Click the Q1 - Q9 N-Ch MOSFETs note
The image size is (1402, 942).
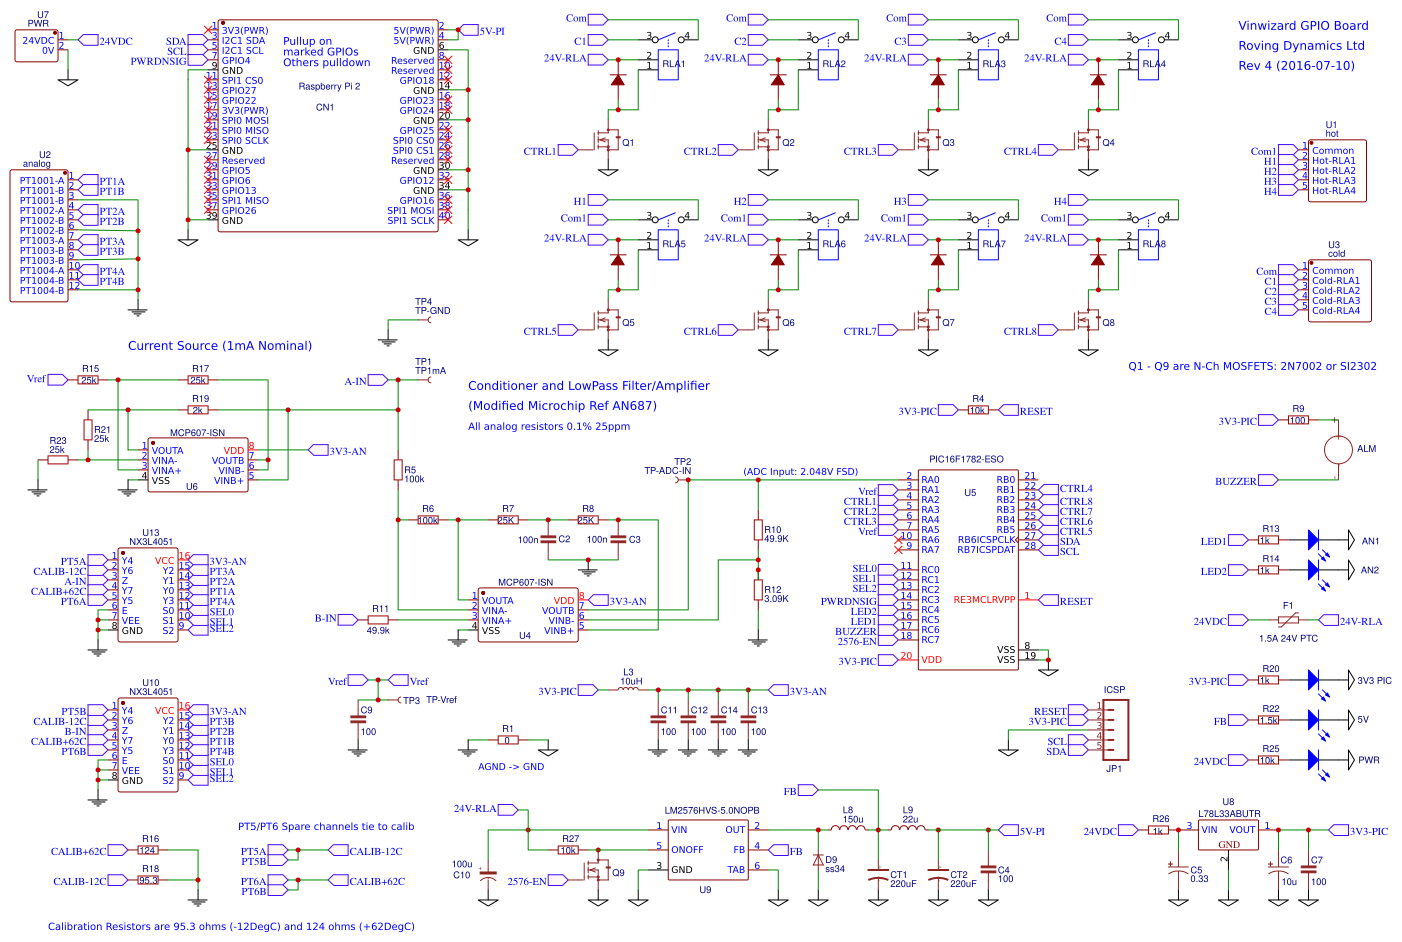click(1252, 366)
